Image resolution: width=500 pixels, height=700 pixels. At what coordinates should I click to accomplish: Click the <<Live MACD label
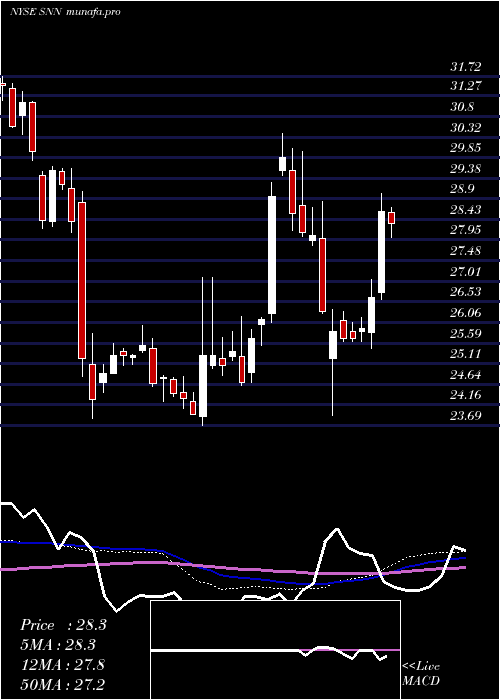pos(421,673)
